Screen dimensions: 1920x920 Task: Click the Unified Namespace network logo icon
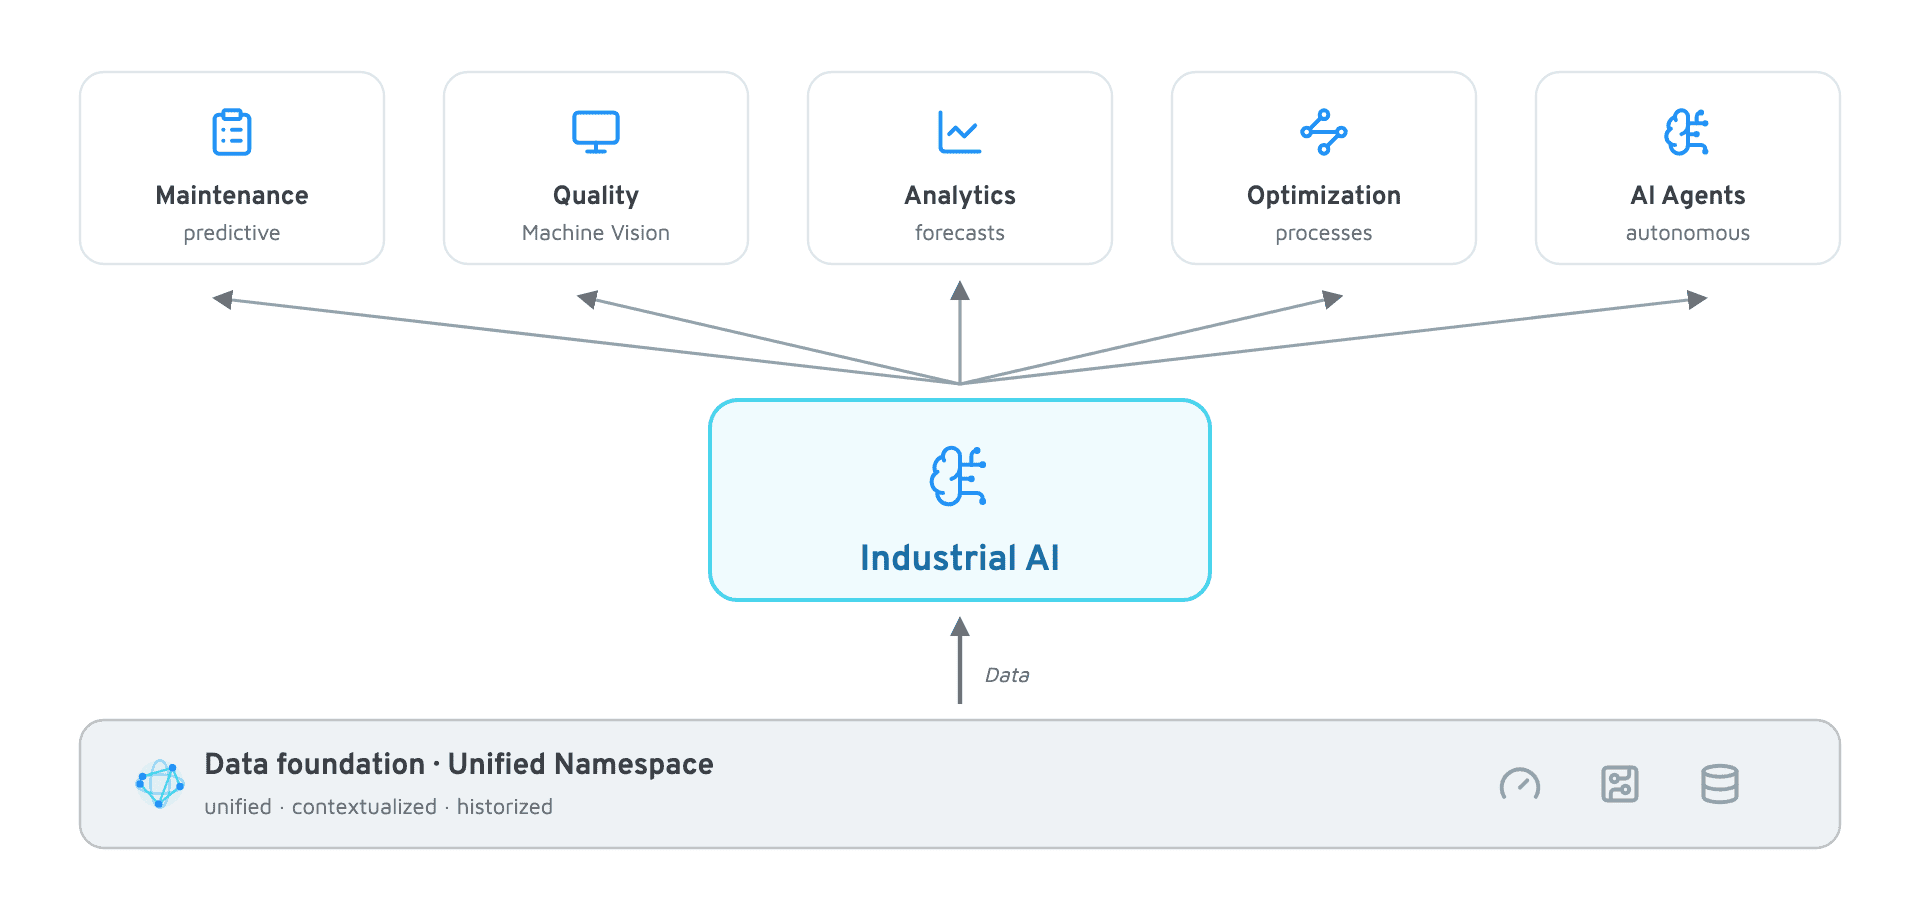coord(160,784)
